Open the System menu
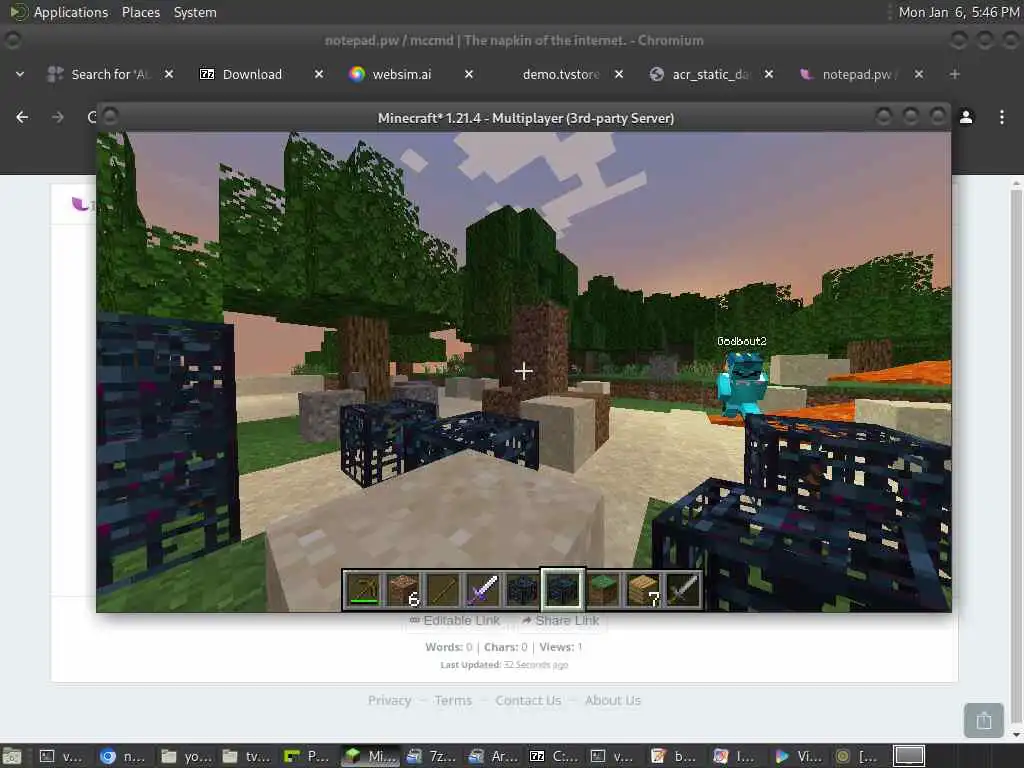The width and height of the screenshot is (1024, 768). click(x=195, y=12)
